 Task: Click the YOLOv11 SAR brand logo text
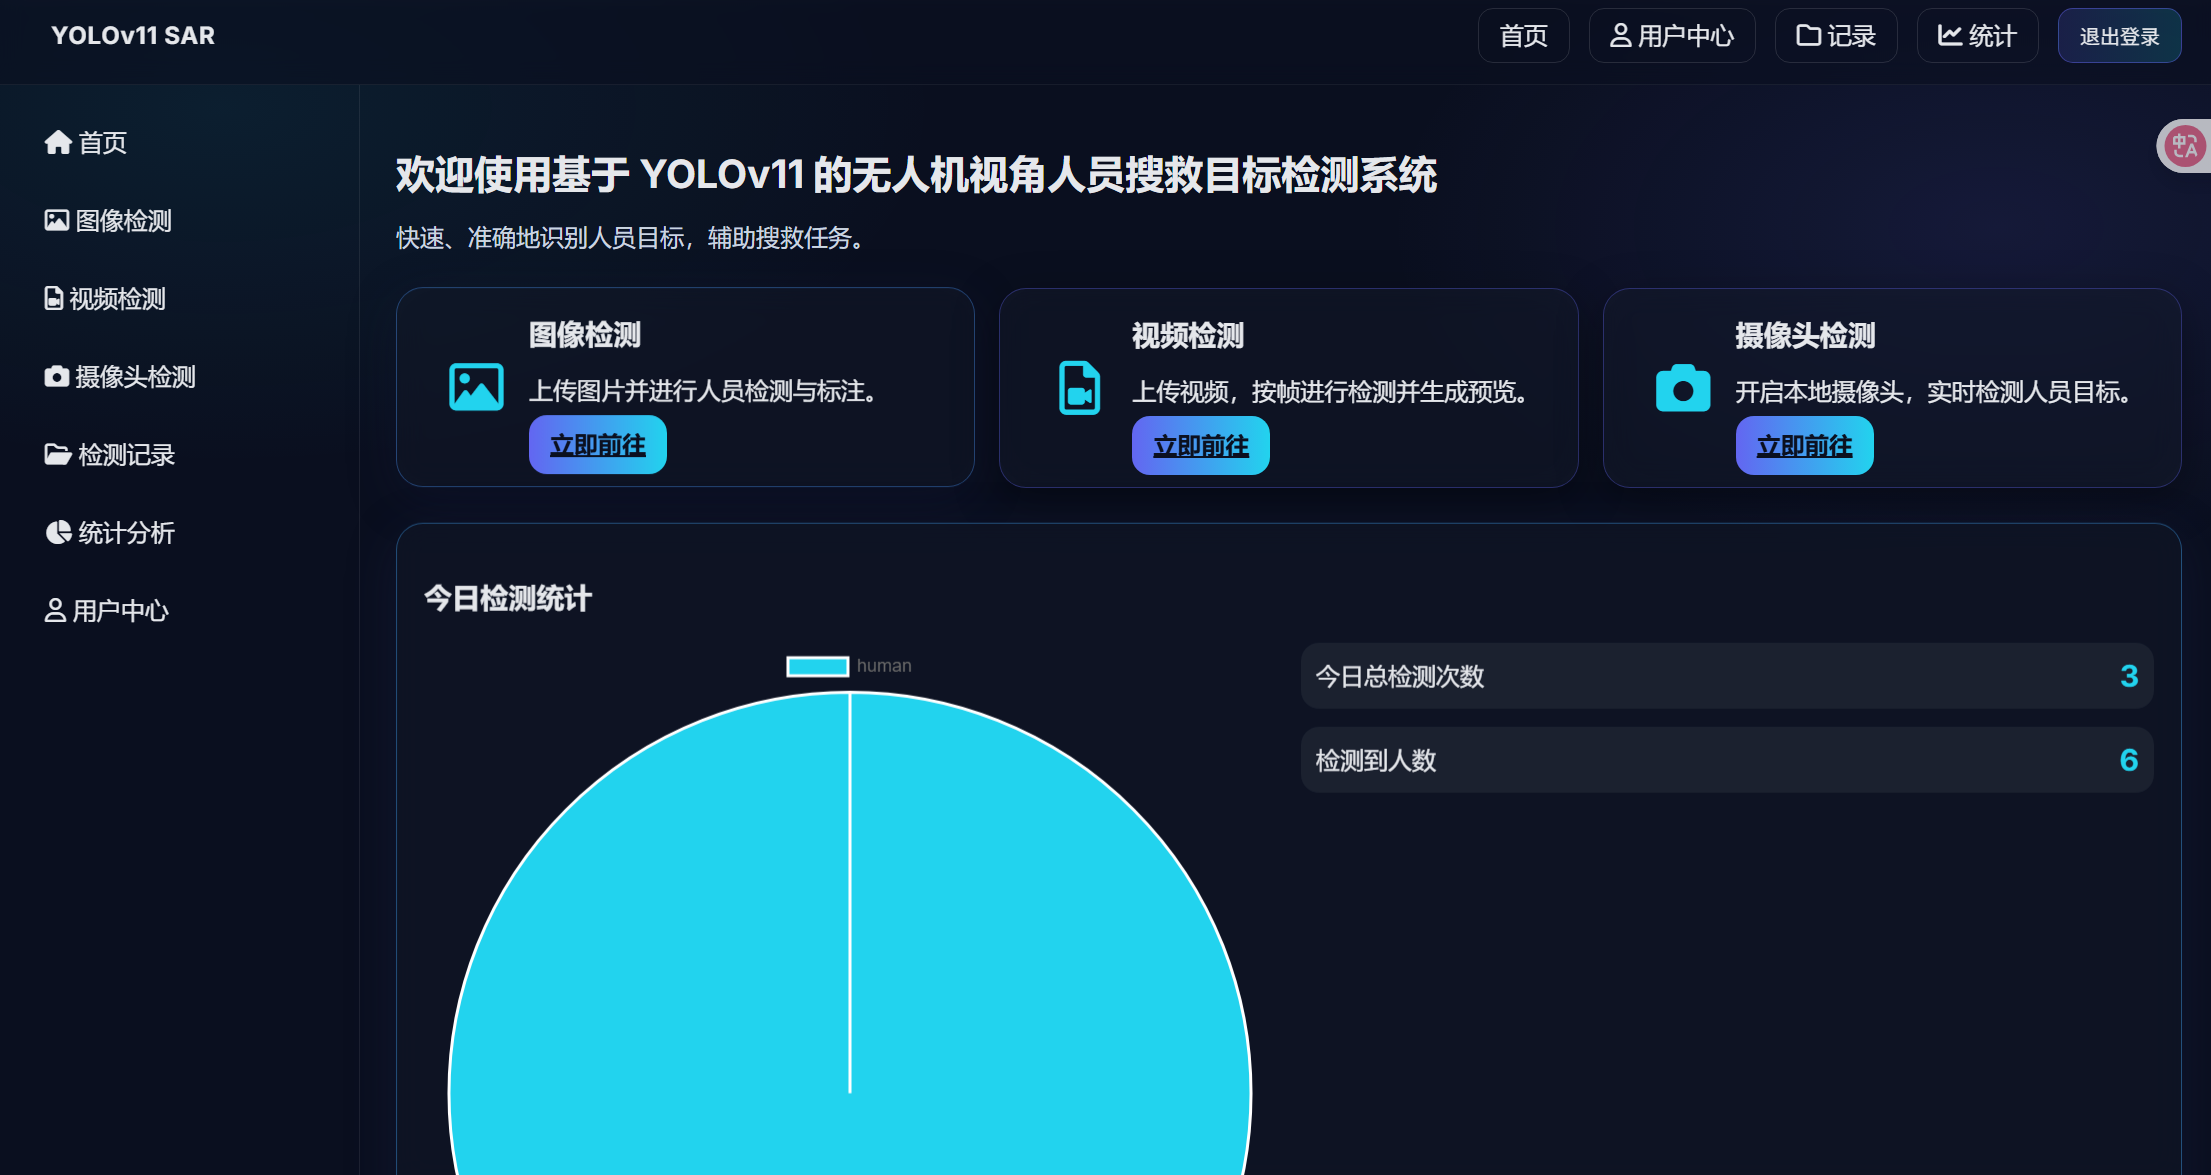pyautogui.click(x=133, y=36)
